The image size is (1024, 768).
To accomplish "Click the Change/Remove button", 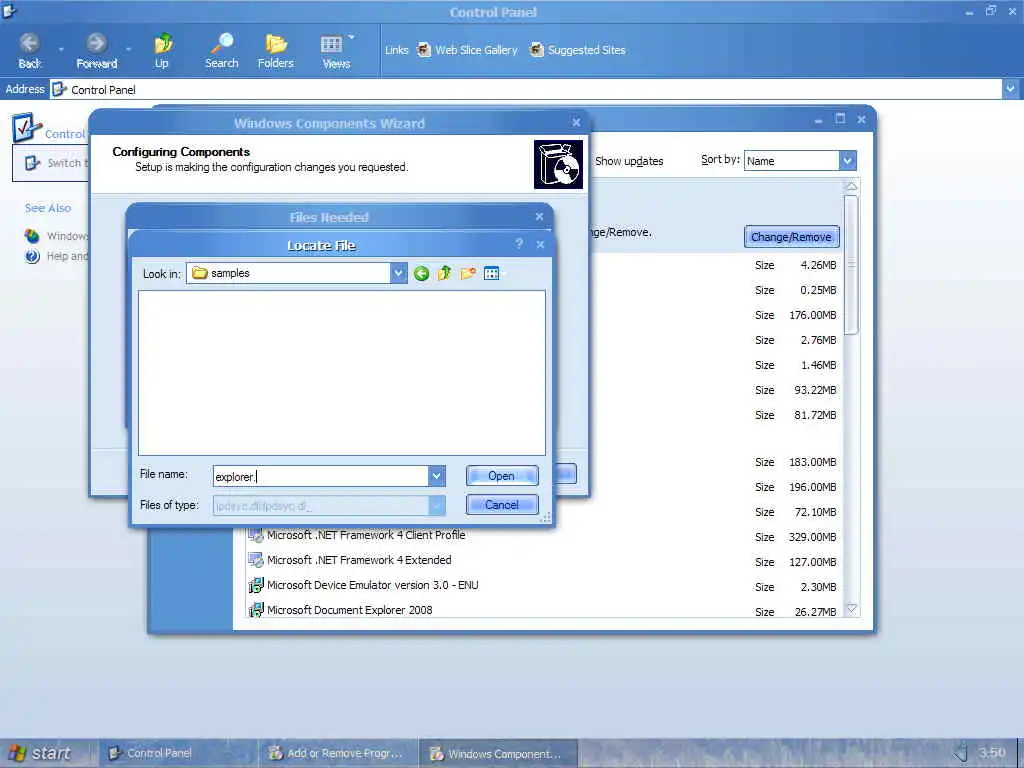I will pos(791,236).
